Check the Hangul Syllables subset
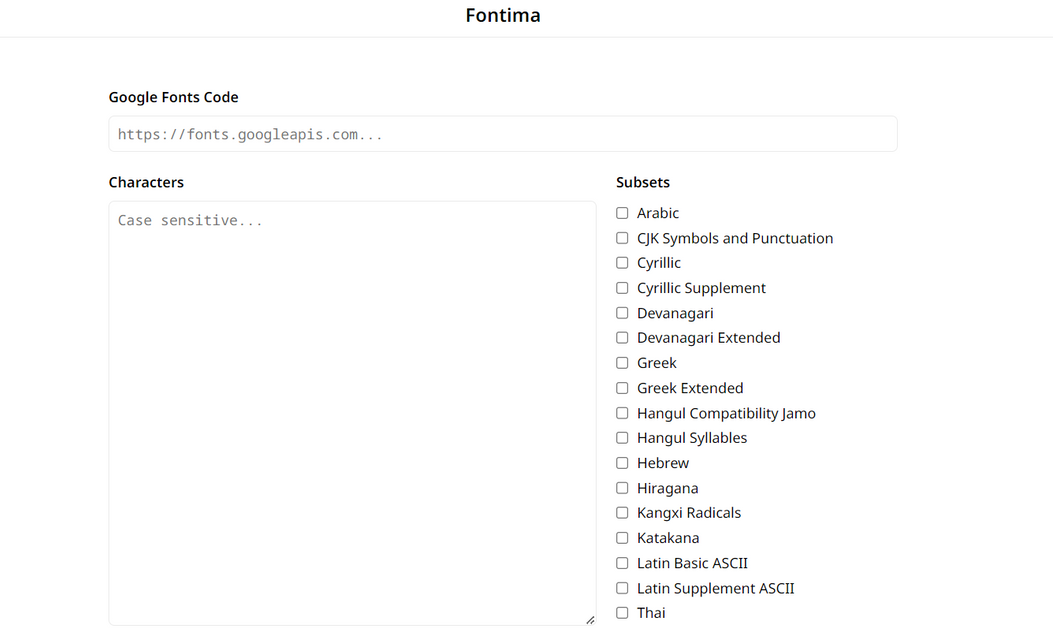 tap(622, 438)
